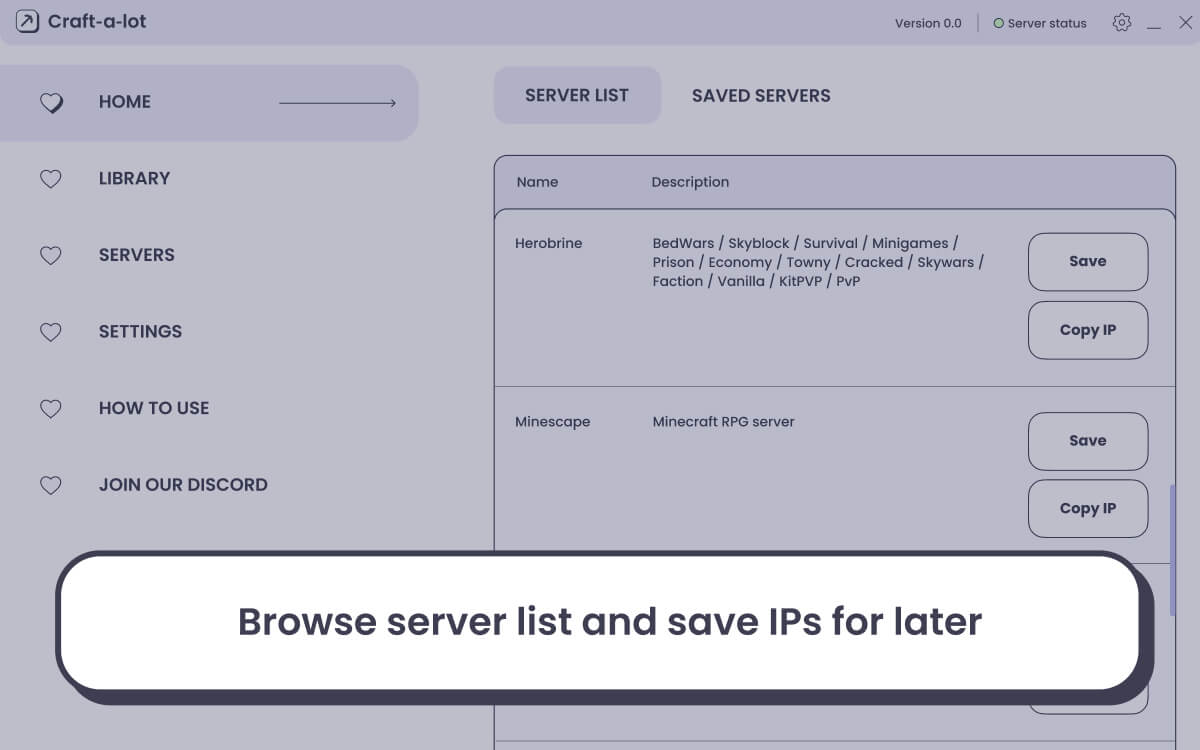Copy the Herobrine server IP

click(1088, 330)
